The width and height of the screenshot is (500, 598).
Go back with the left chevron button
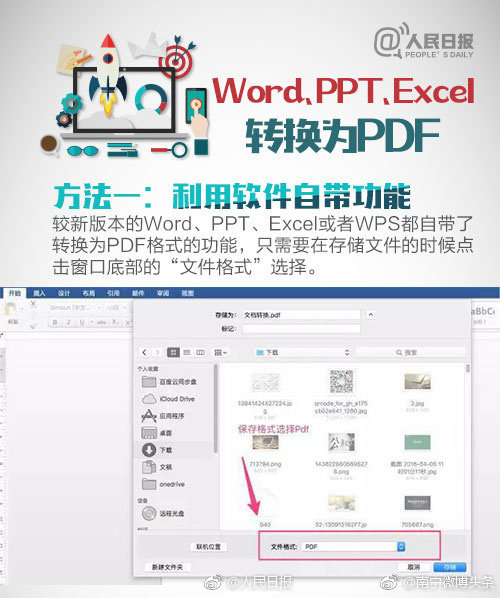(144, 352)
